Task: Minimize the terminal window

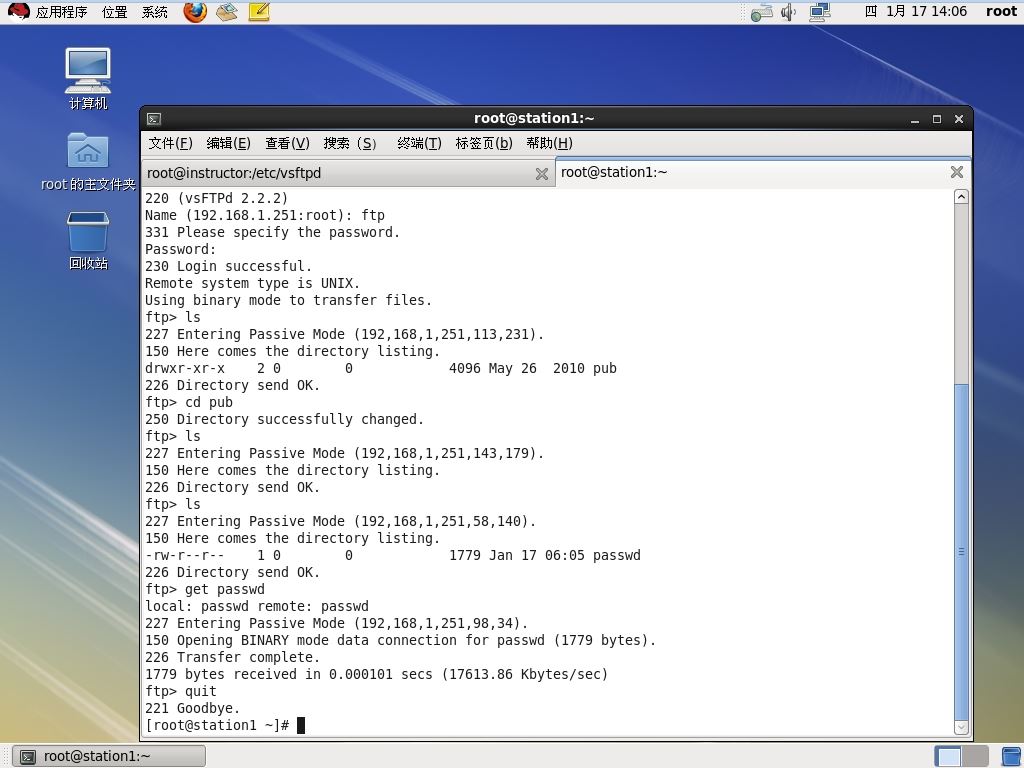Action: 915,119
